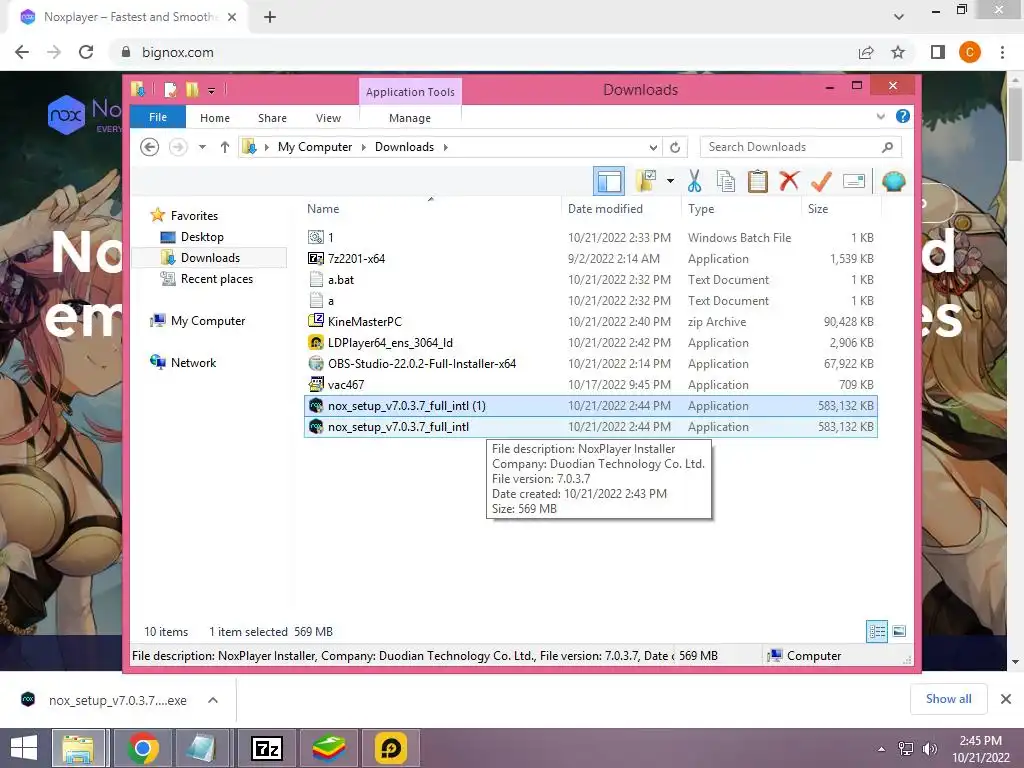
Task: Select the batch file named 1
Action: pyautogui.click(x=590, y=238)
